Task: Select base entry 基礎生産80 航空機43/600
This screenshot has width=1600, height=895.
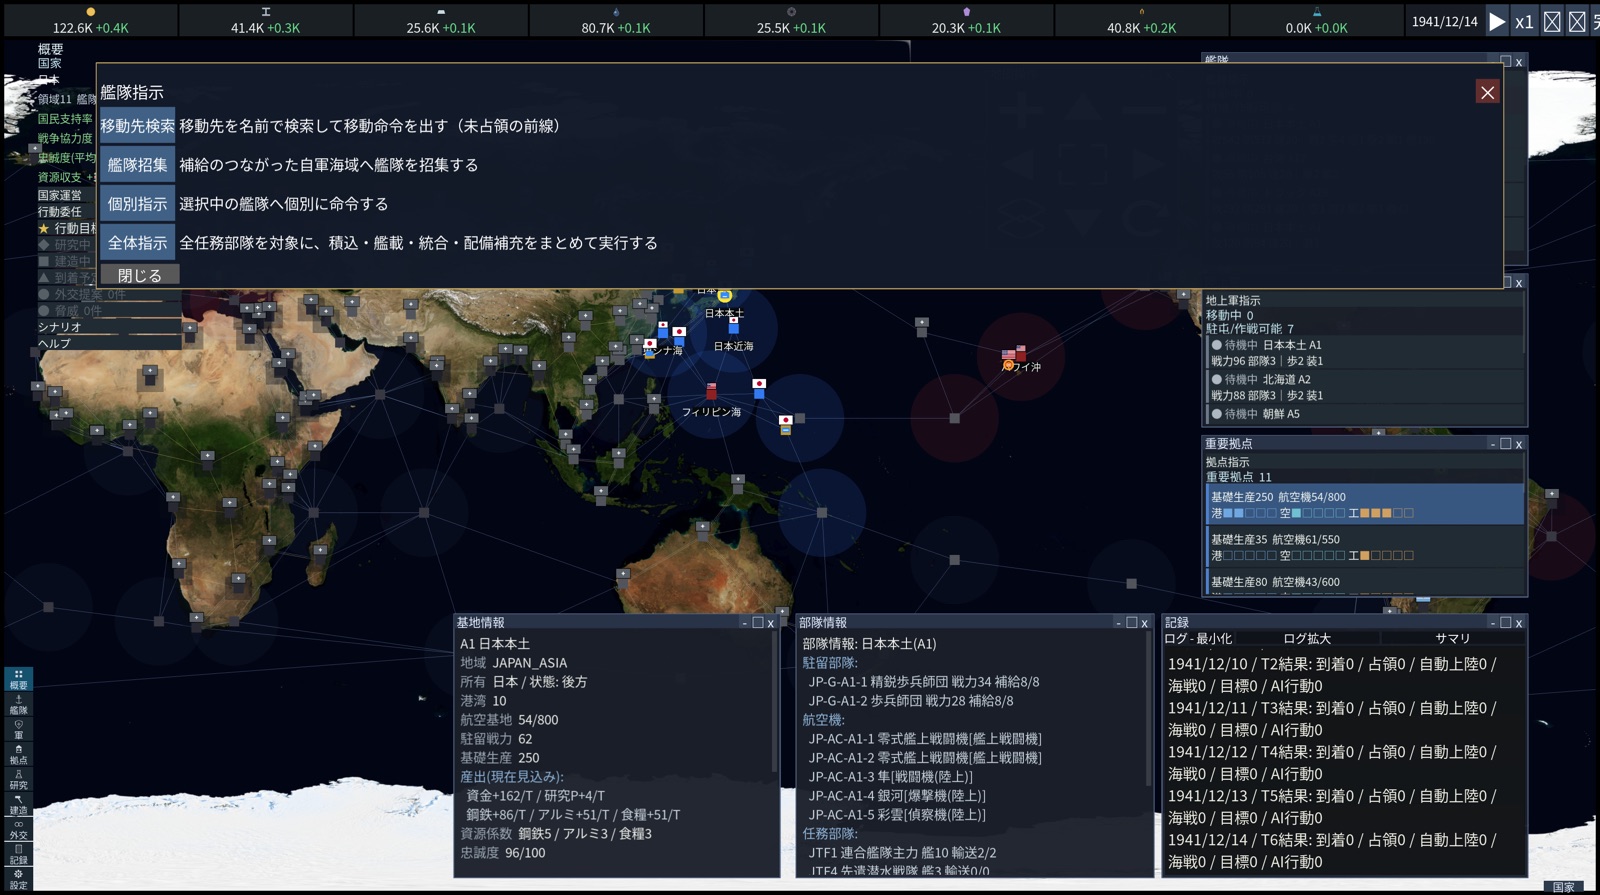Action: pyautogui.click(x=1364, y=582)
